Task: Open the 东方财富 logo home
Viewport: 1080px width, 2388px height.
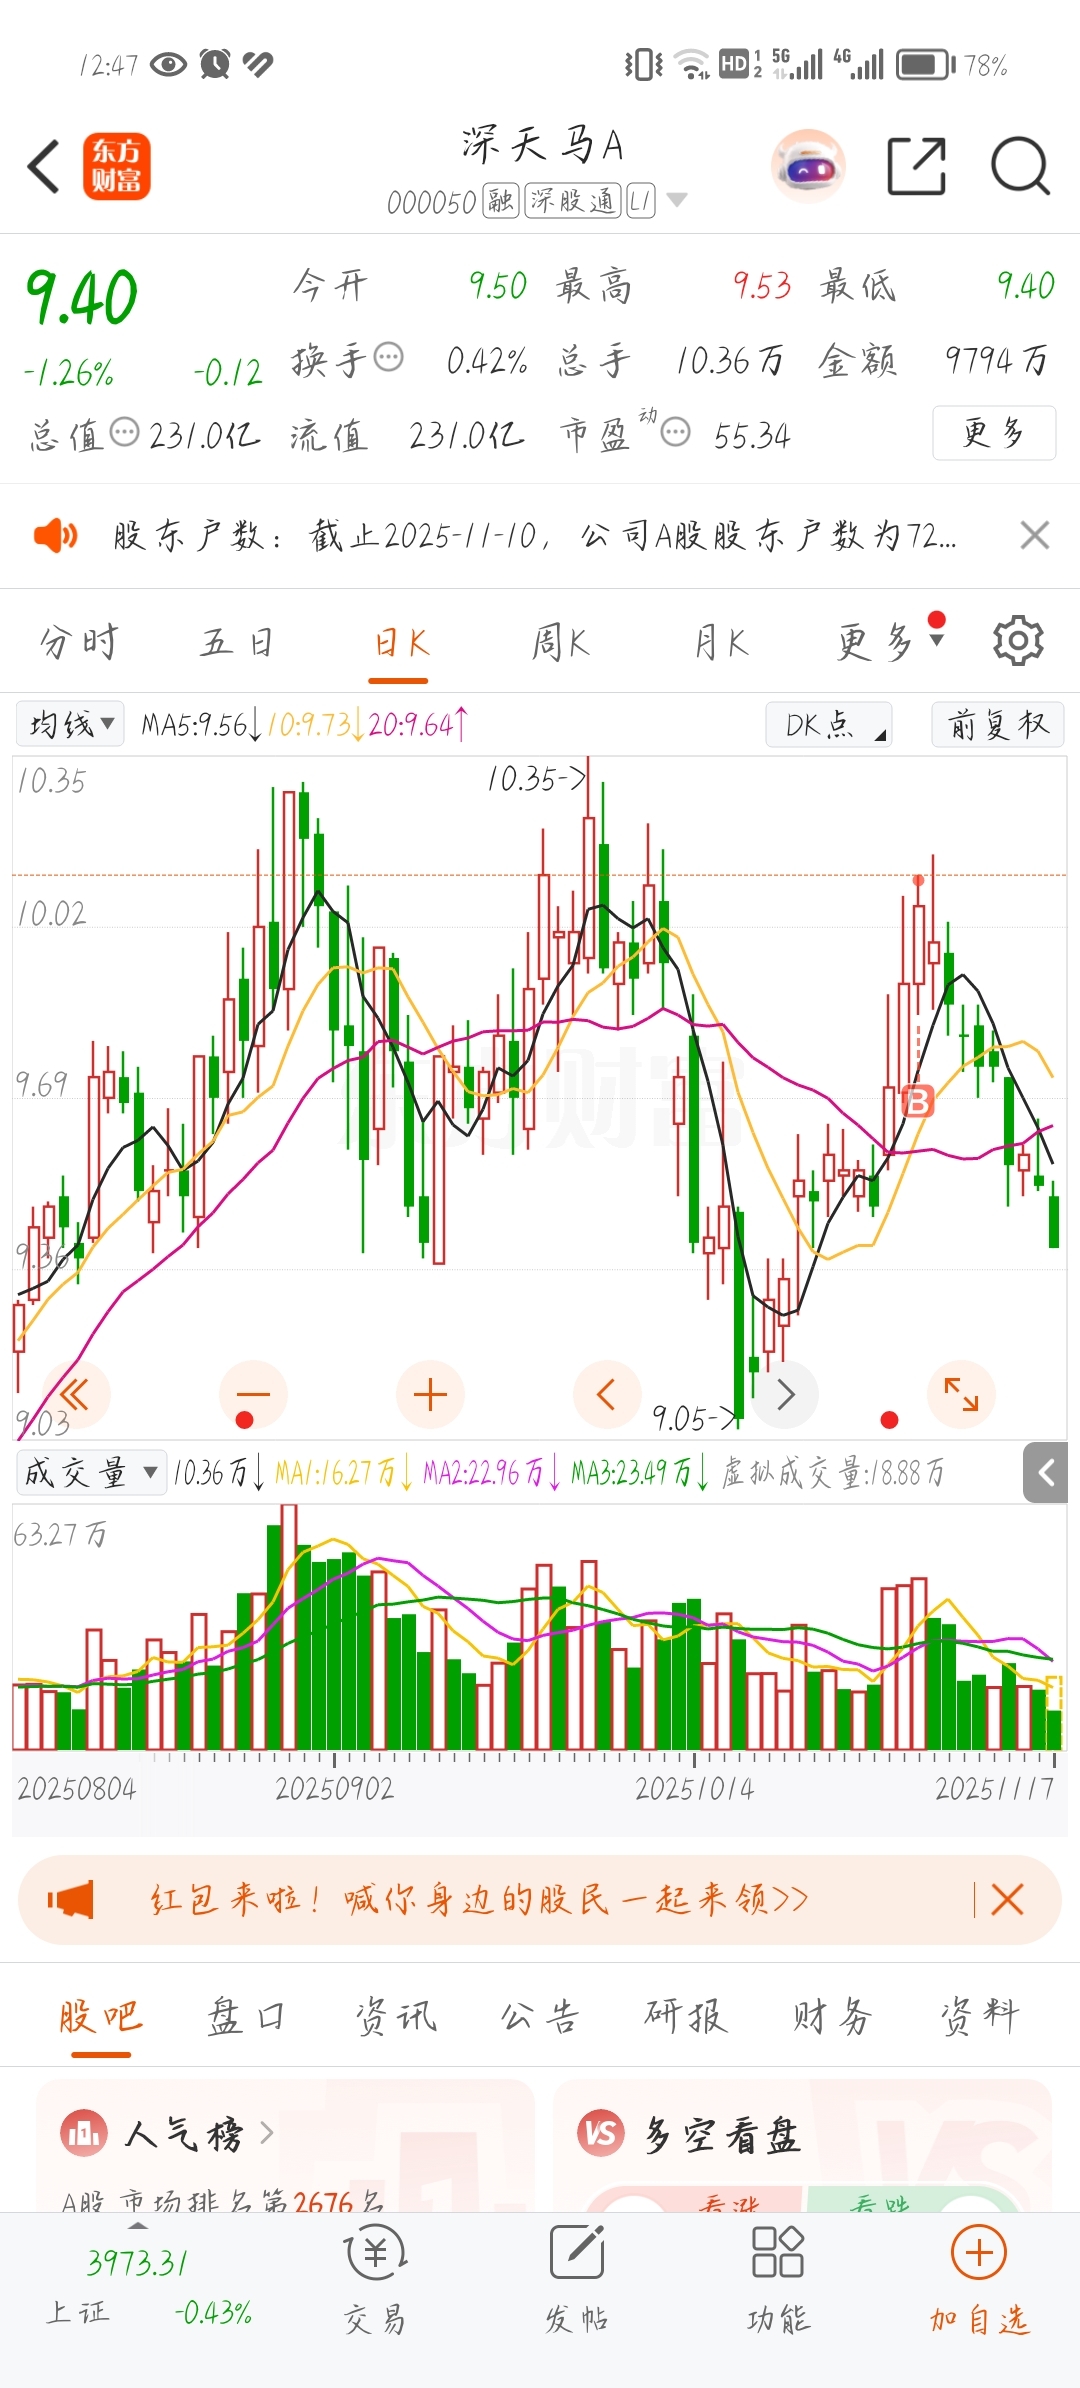Action: coord(116,166)
